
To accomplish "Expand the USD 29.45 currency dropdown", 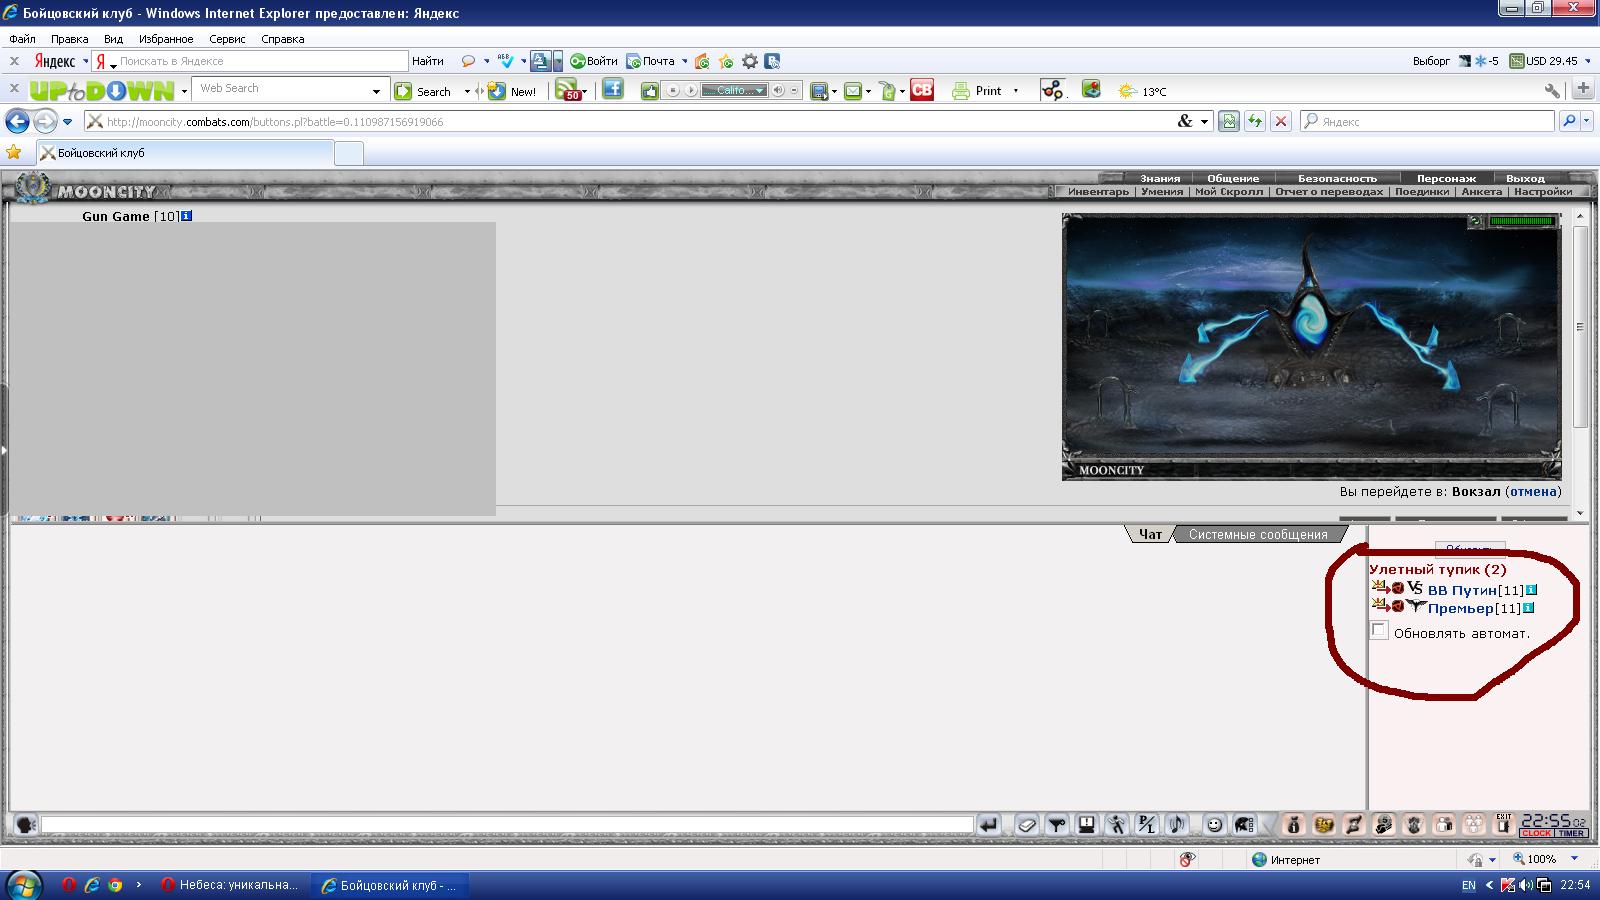I will (1586, 61).
